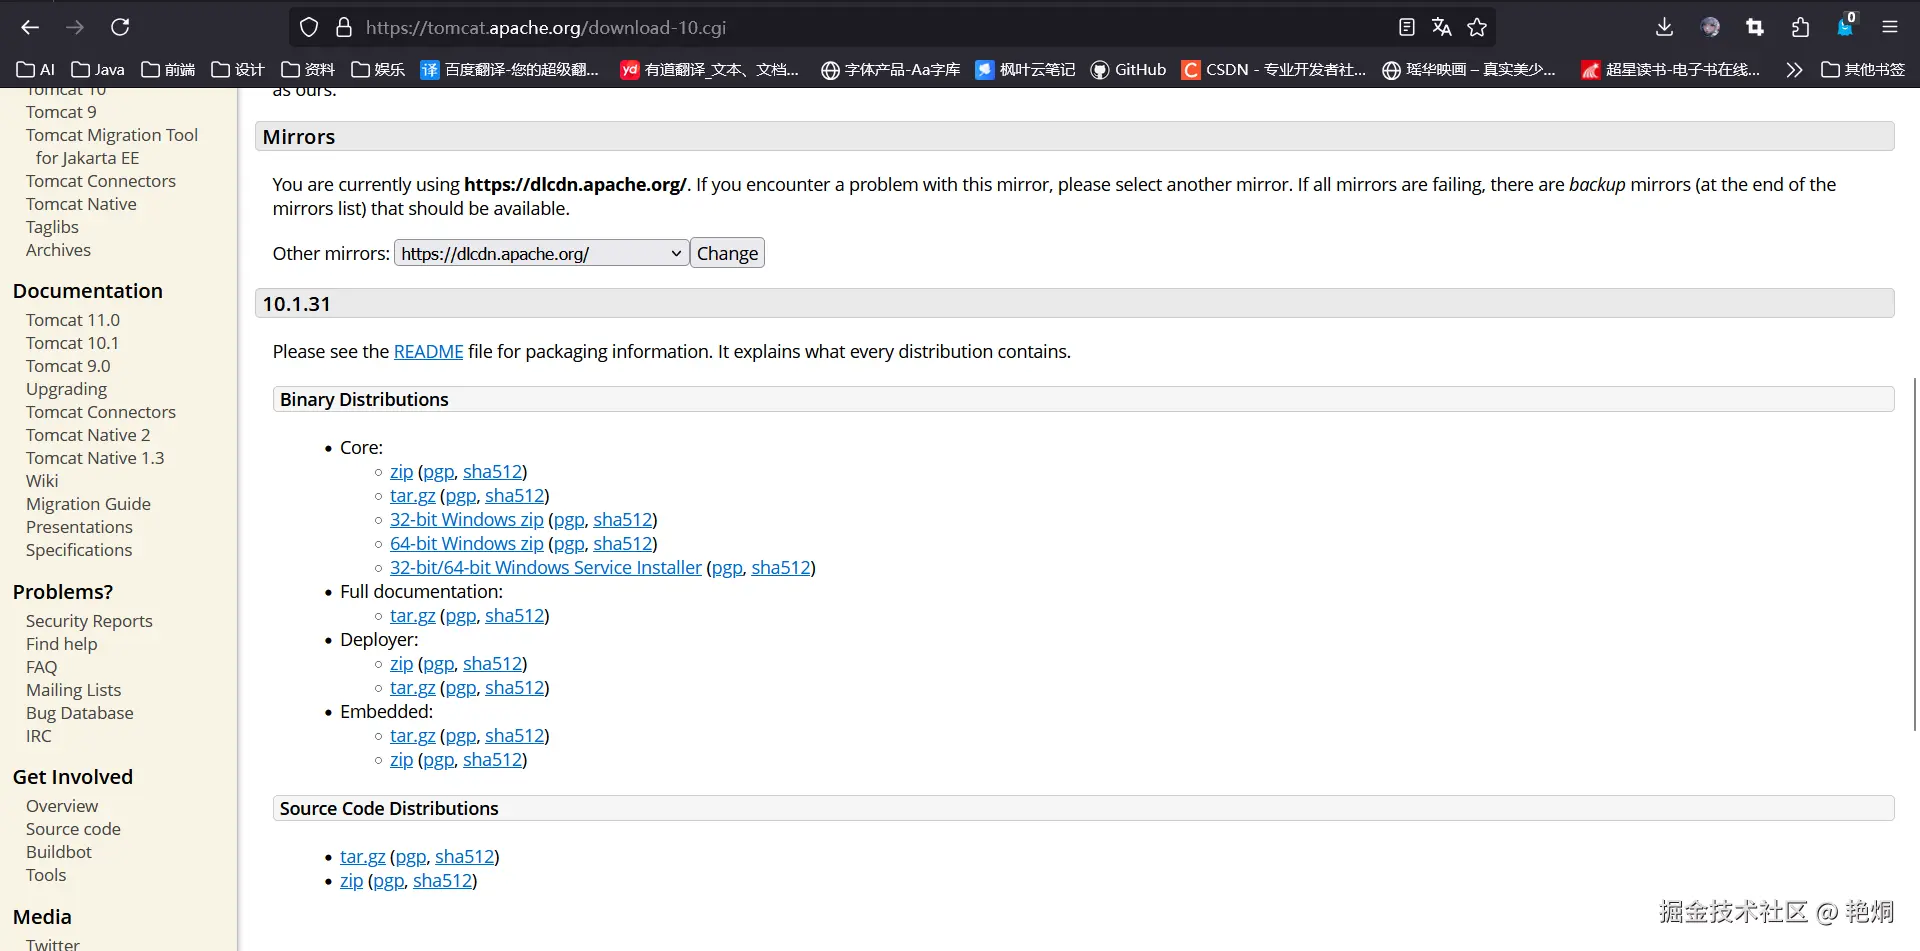Bookmark this page with the star icon

1477,27
